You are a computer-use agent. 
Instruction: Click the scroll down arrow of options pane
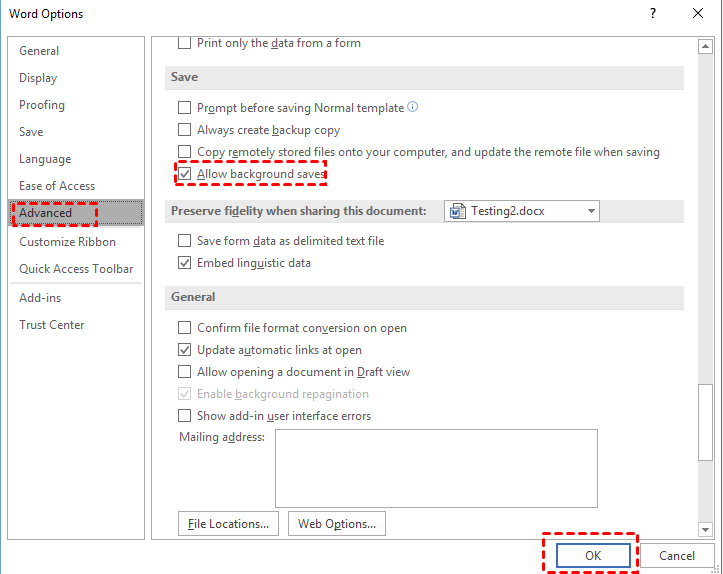[705, 530]
